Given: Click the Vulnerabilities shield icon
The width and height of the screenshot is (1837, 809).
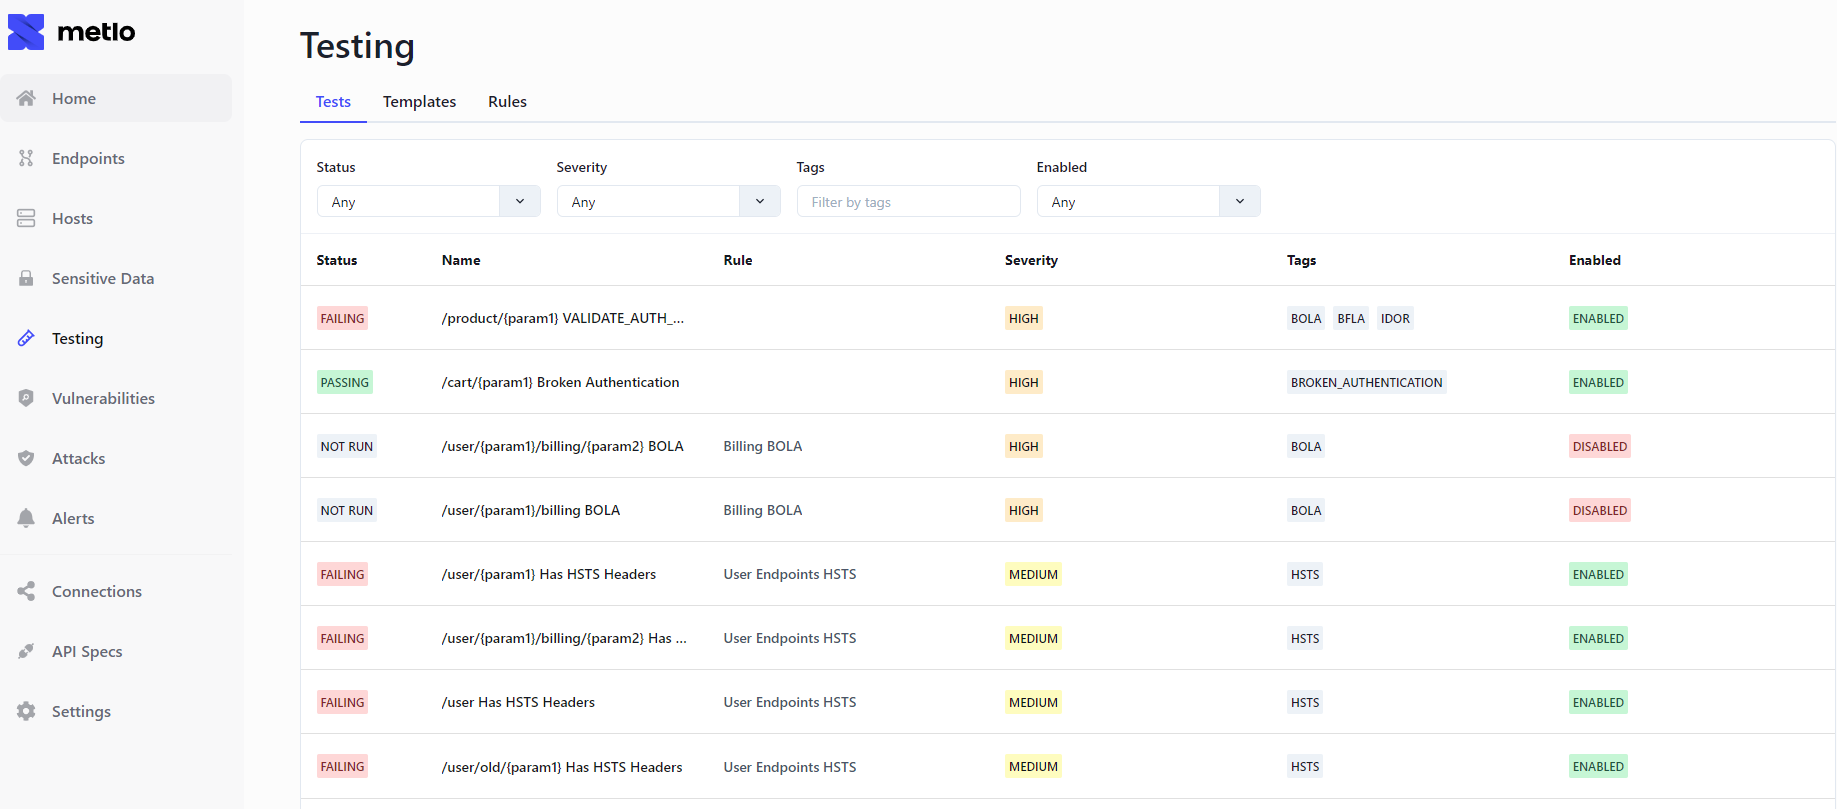Looking at the screenshot, I should tap(26, 398).
